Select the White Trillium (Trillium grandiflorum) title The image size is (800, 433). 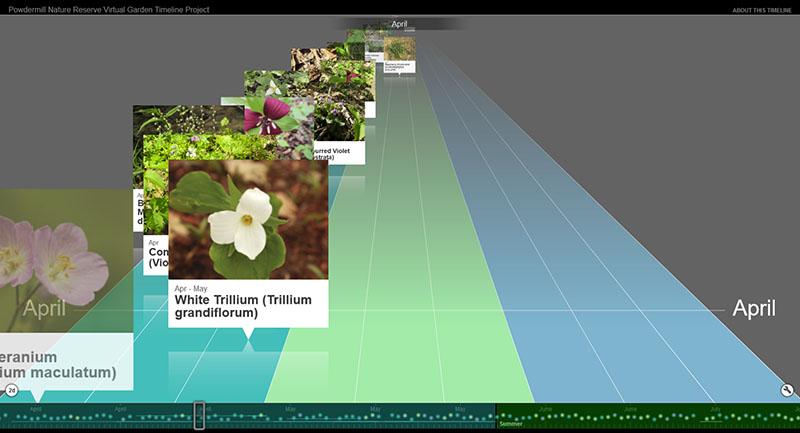point(243,307)
